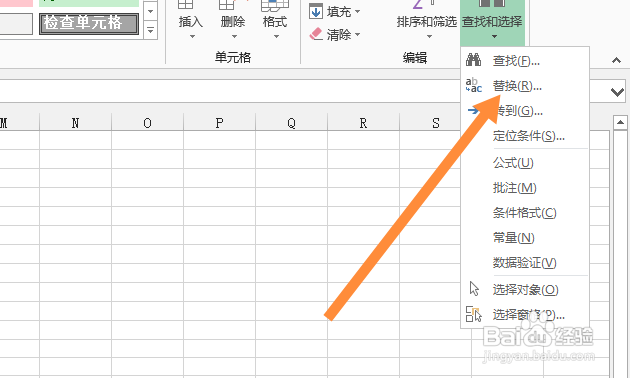Click the arrow cursor Select Objects icon
The height and width of the screenshot is (378, 630).
click(x=474, y=289)
